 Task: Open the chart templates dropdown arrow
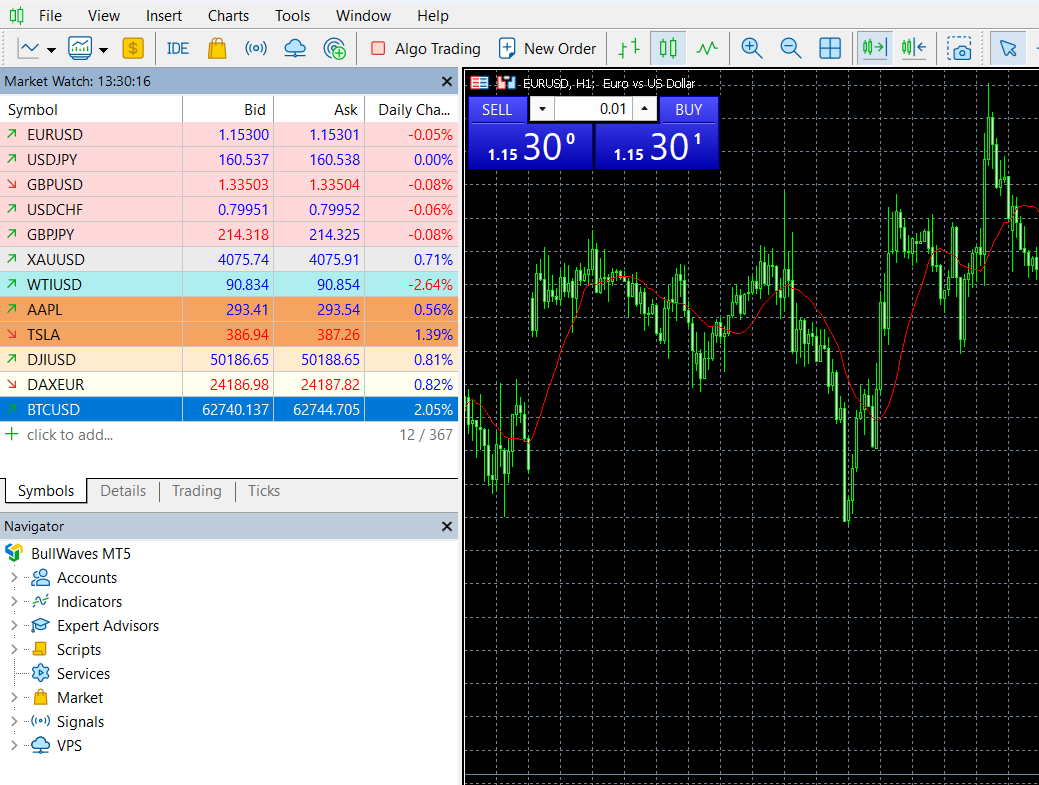[103, 50]
